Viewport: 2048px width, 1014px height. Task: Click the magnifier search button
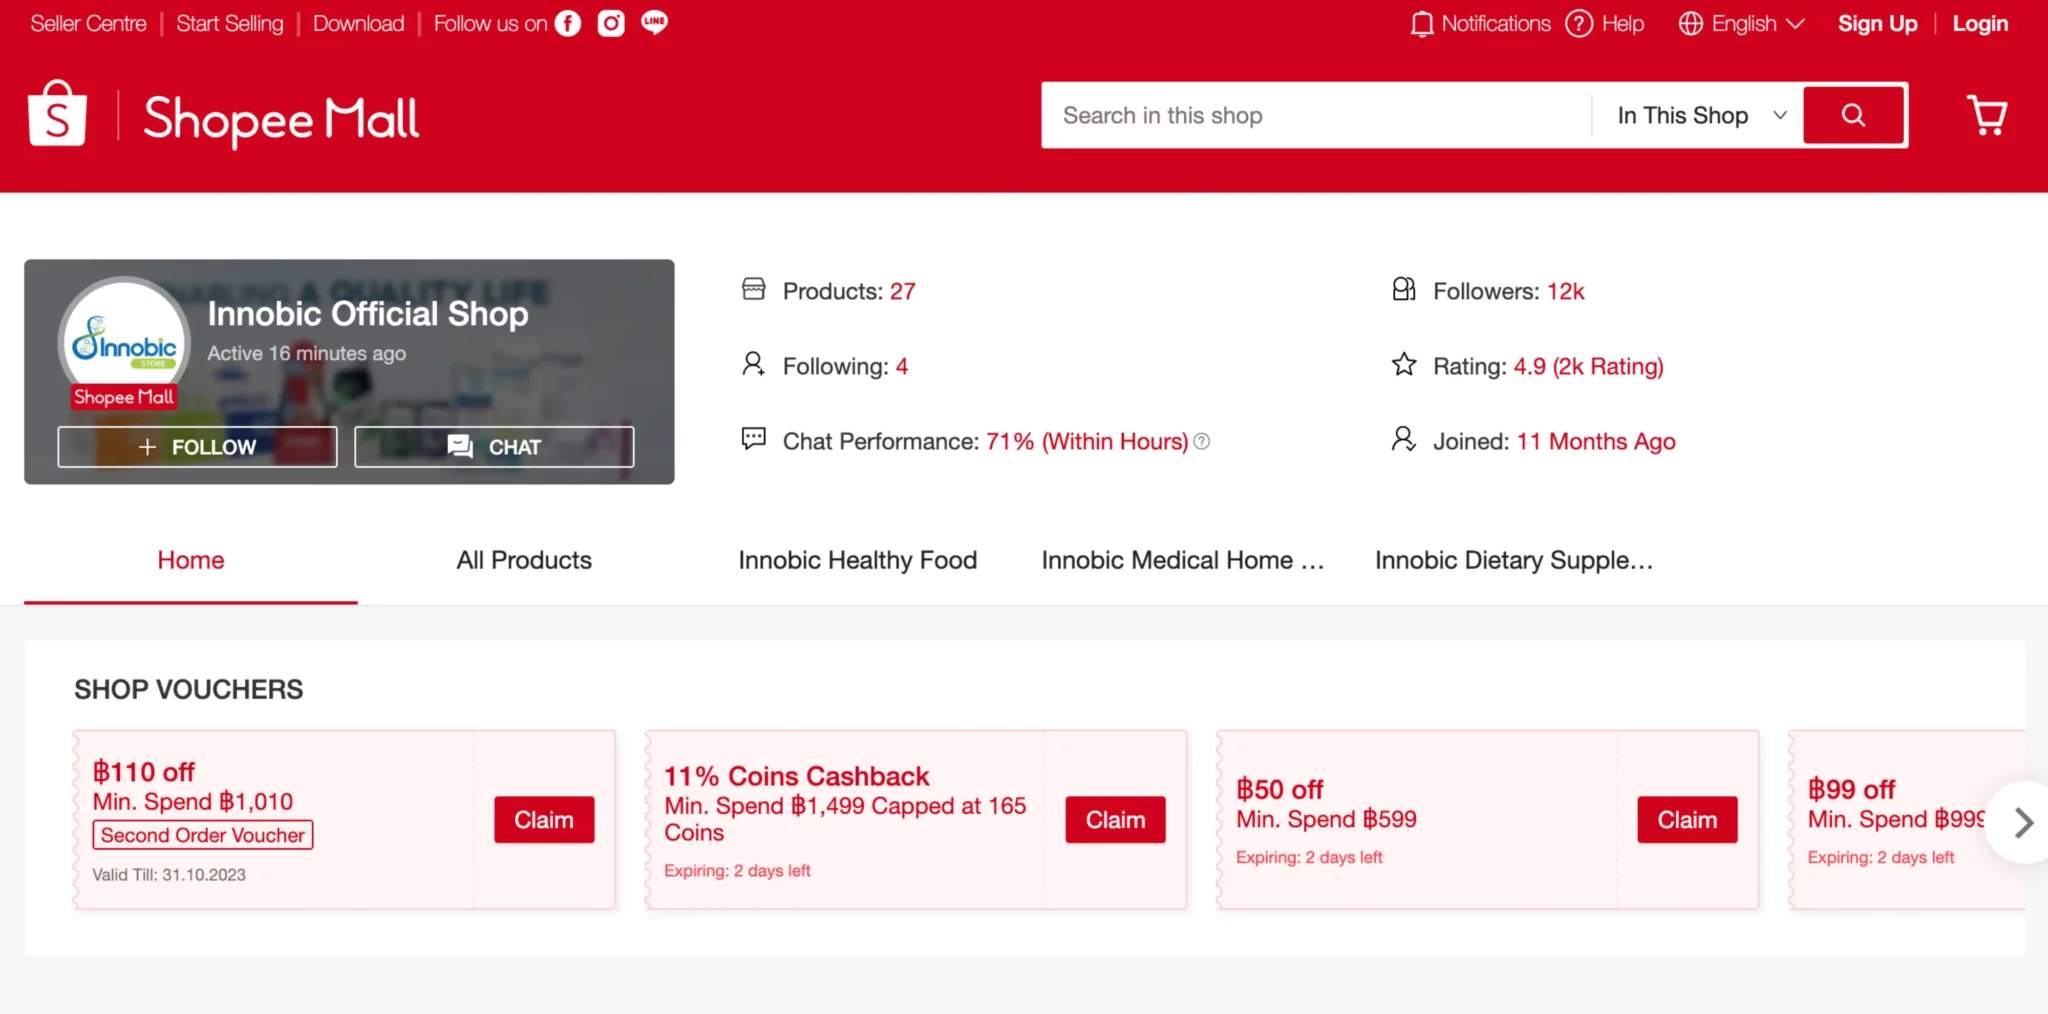(x=1854, y=115)
